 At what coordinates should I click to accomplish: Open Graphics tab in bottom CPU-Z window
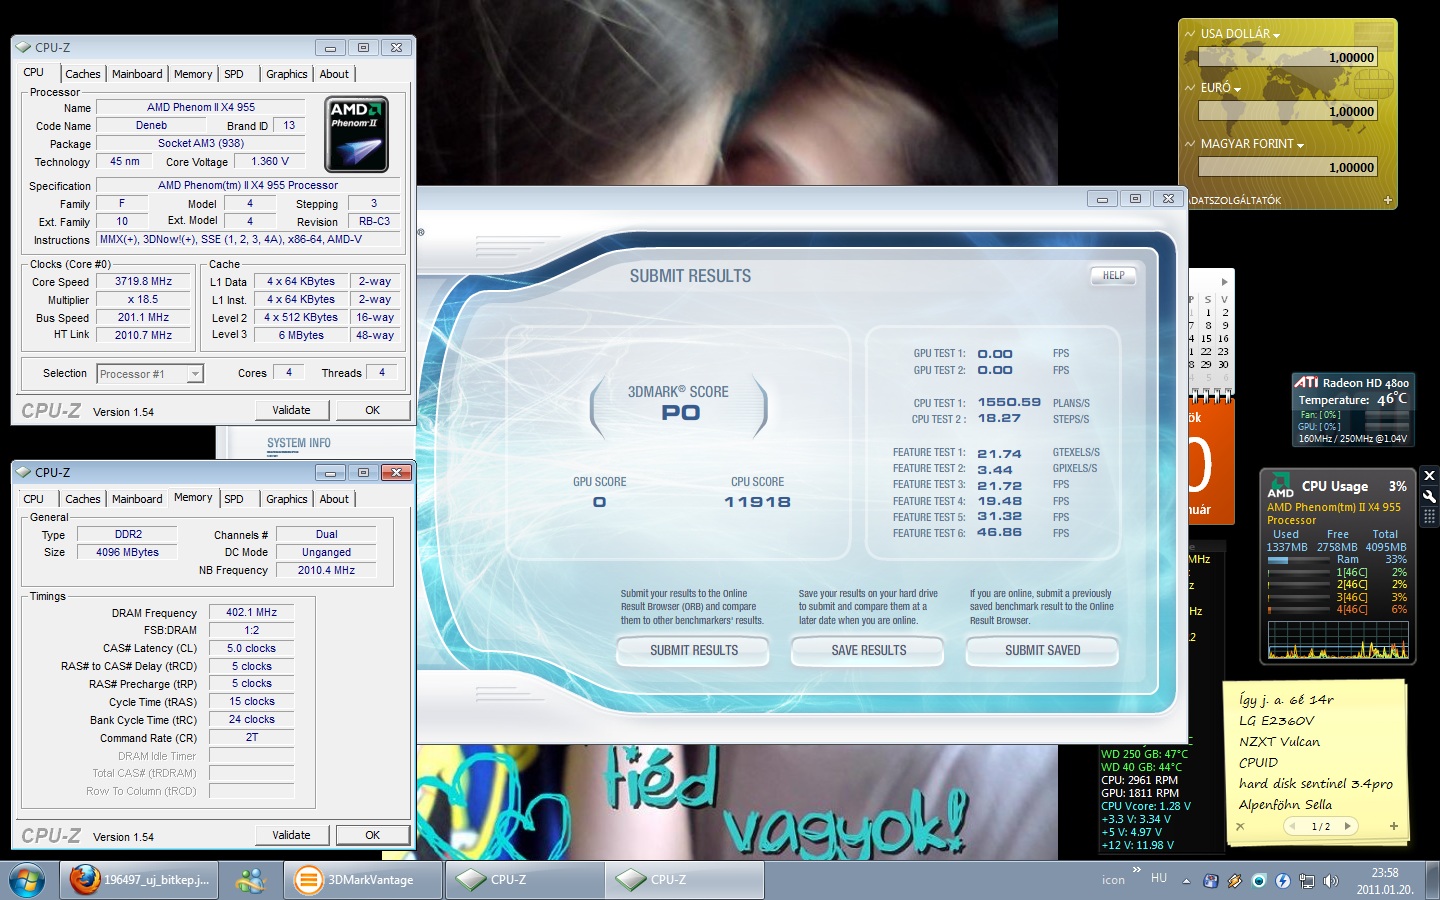click(287, 499)
